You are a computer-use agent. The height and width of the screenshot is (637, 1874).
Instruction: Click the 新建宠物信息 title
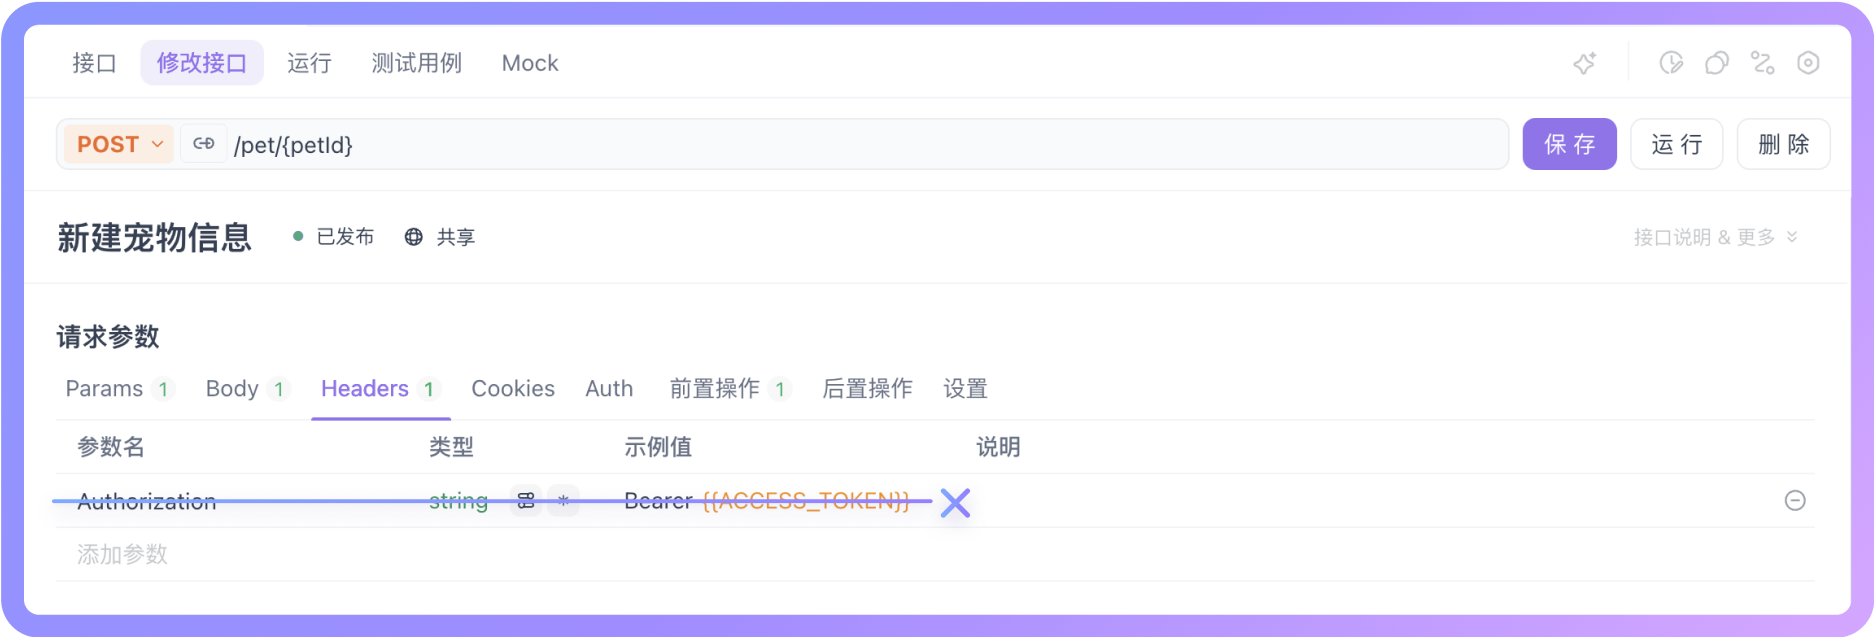coord(155,238)
